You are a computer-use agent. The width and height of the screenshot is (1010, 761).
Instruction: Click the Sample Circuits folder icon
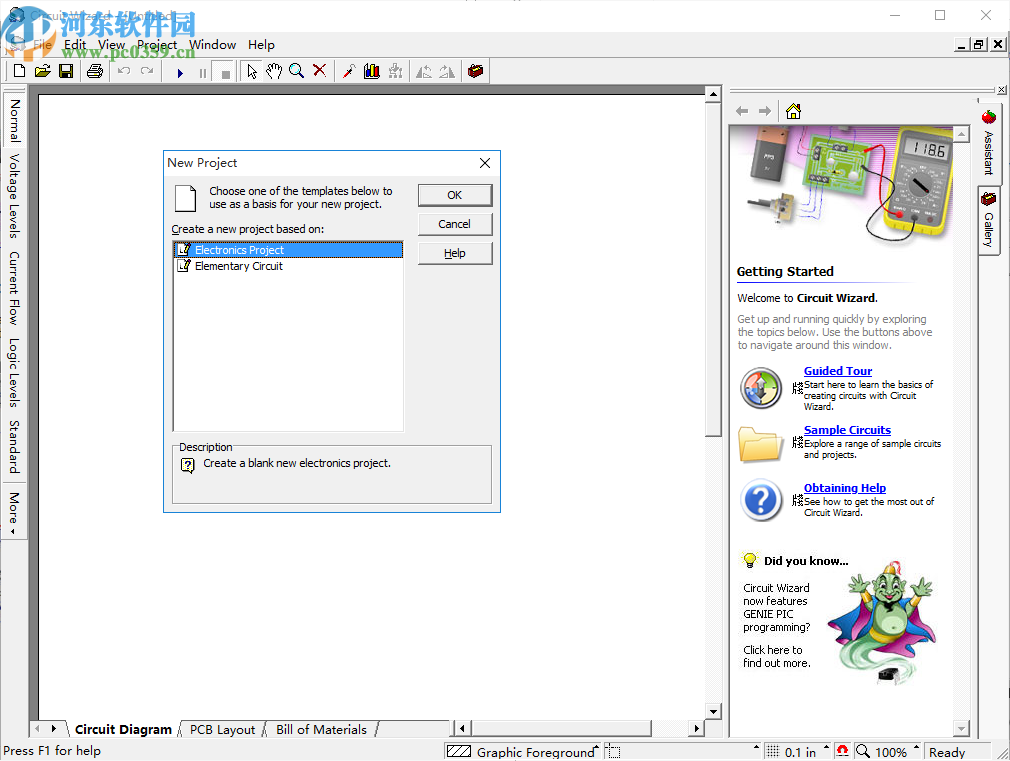tap(760, 445)
